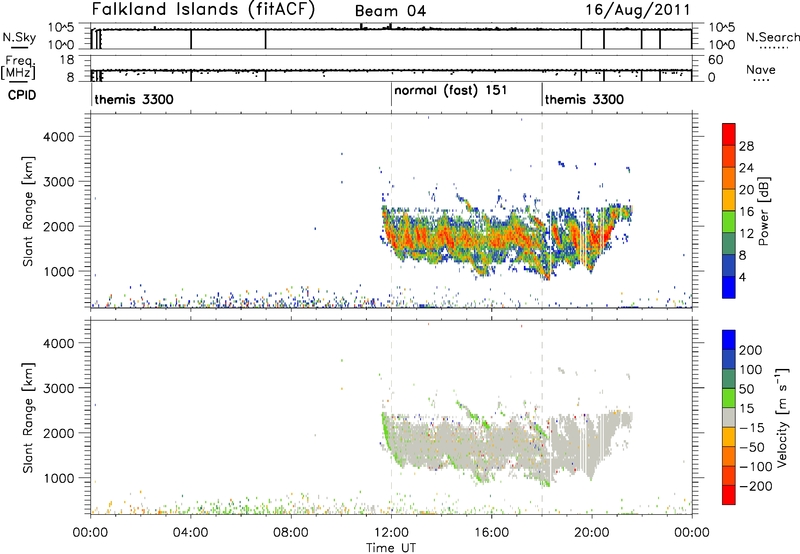Pick the light green 15–50 Velocity segment
Image resolution: width=800 pixels, height=554 pixels.
[729, 398]
